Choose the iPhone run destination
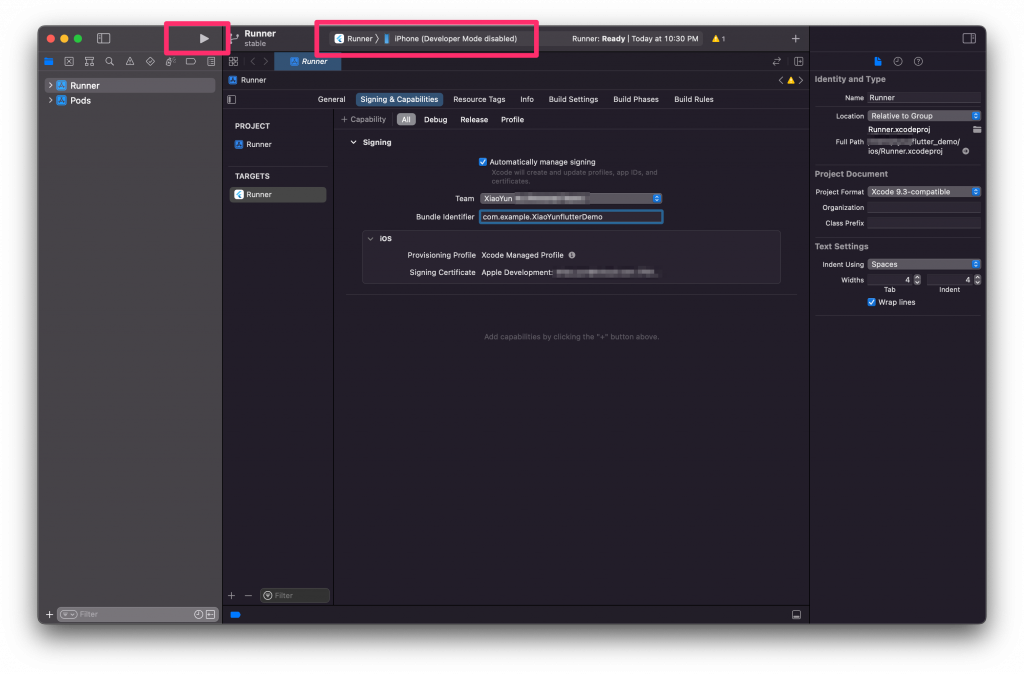The image size is (1024, 674). tap(451, 39)
